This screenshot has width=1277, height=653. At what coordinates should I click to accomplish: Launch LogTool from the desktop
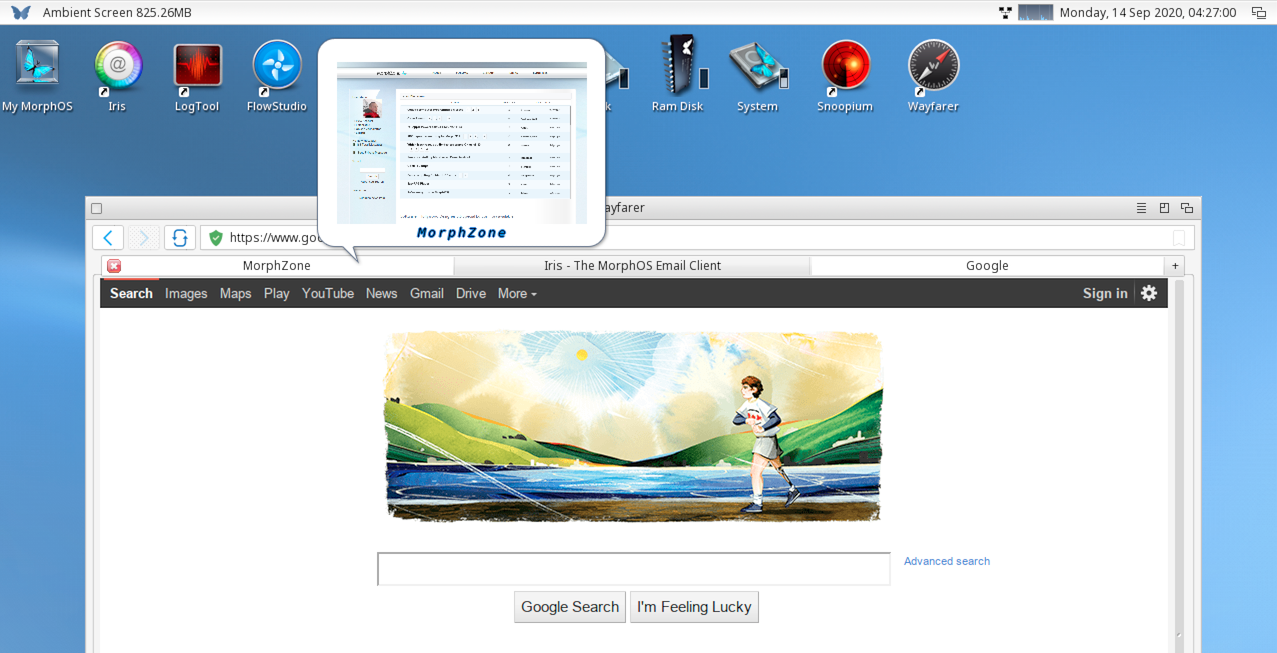[x=197, y=67]
